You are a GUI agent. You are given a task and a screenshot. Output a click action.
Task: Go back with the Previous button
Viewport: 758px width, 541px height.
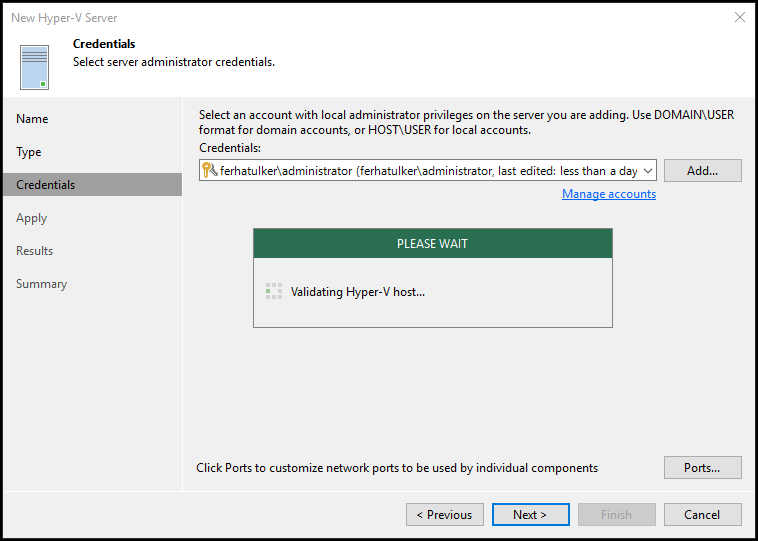[445, 514]
